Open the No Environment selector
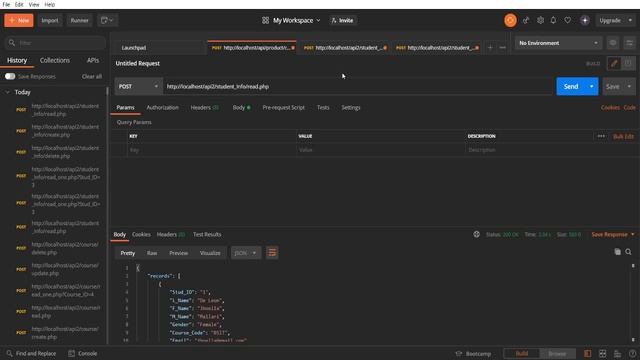640x360 pixels. click(558, 43)
